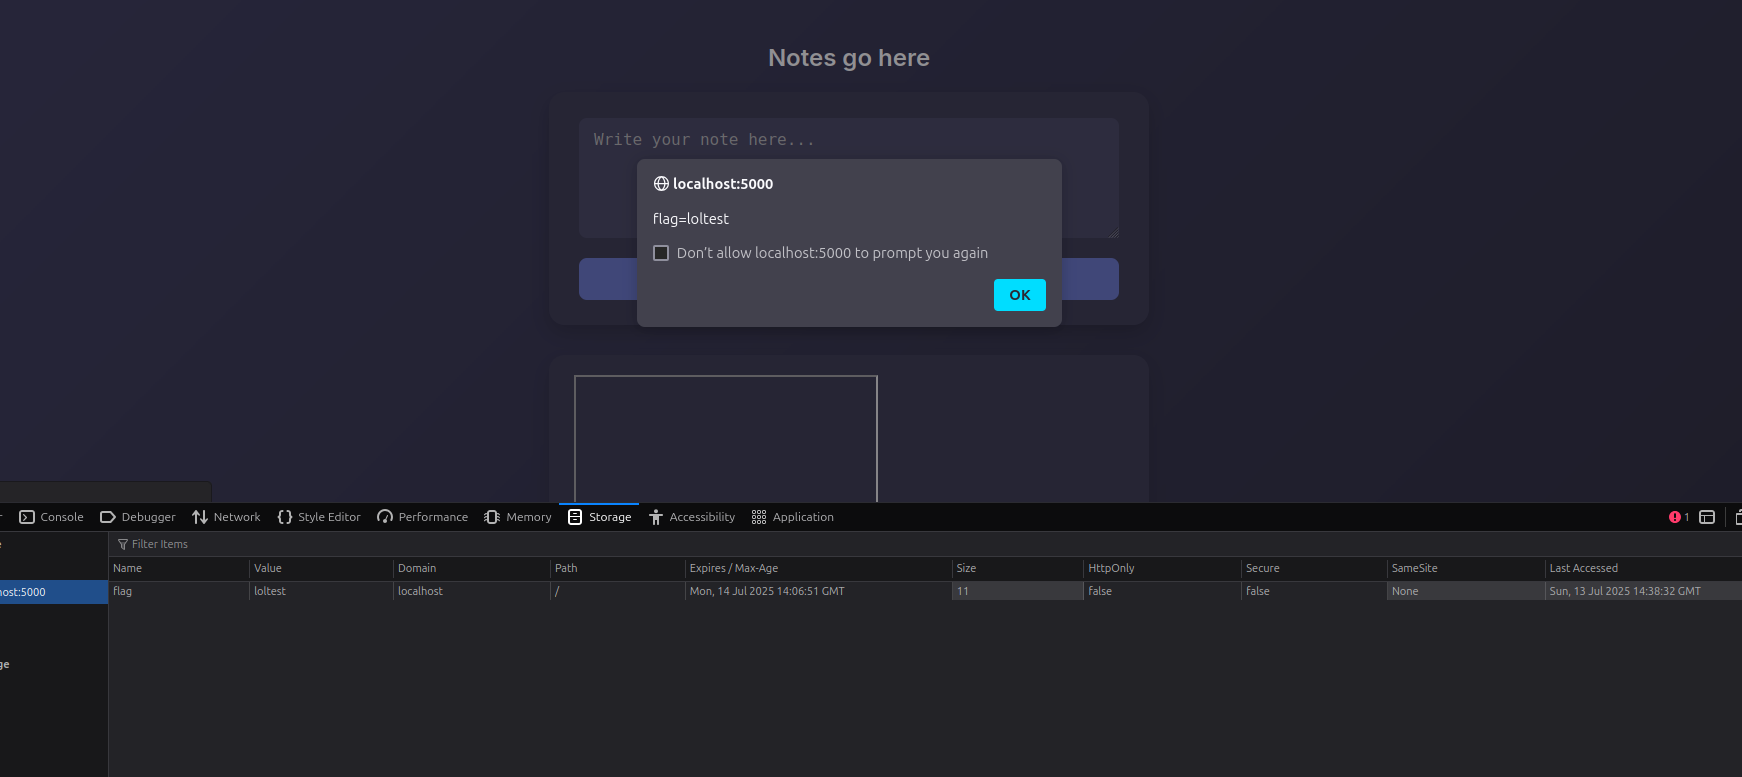
Task: Click the note textarea placeholder text
Action: coord(704,140)
